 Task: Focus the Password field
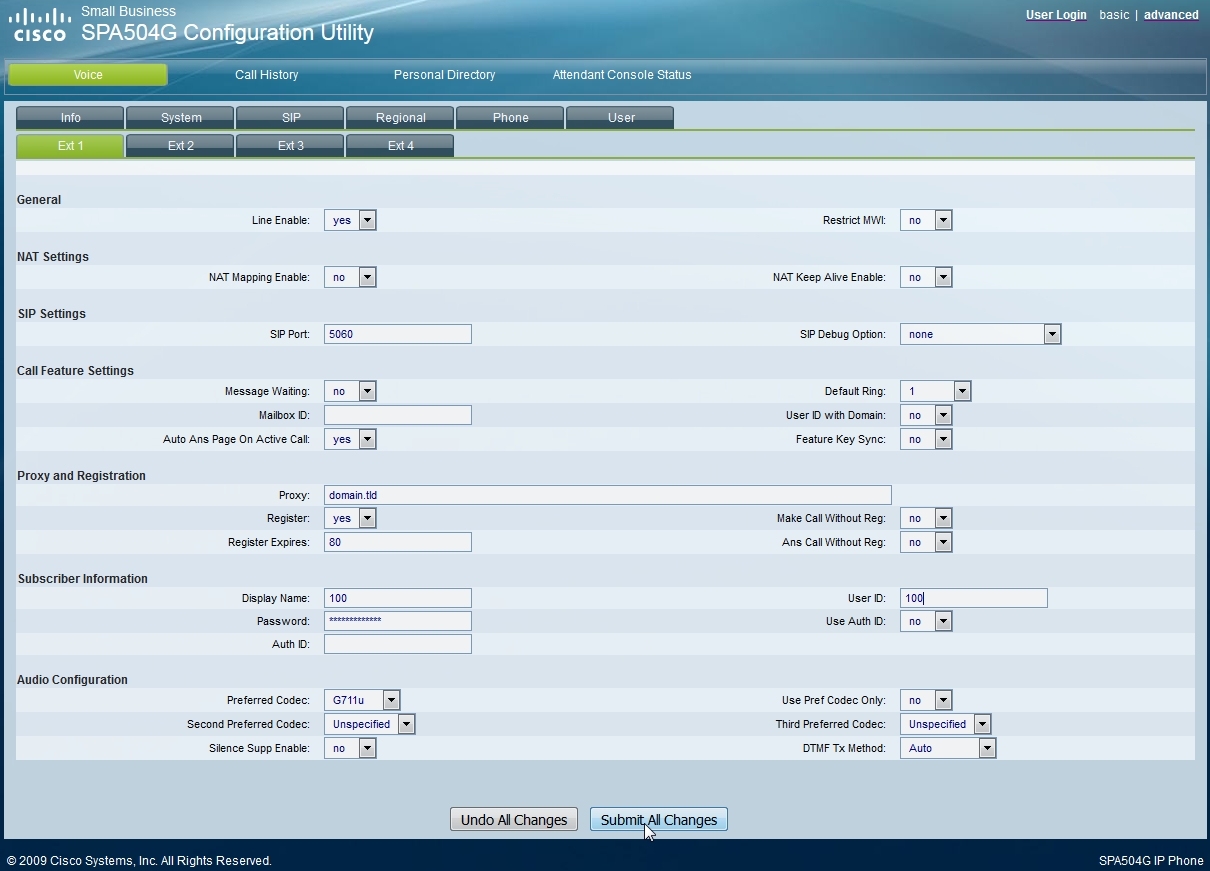pos(397,621)
